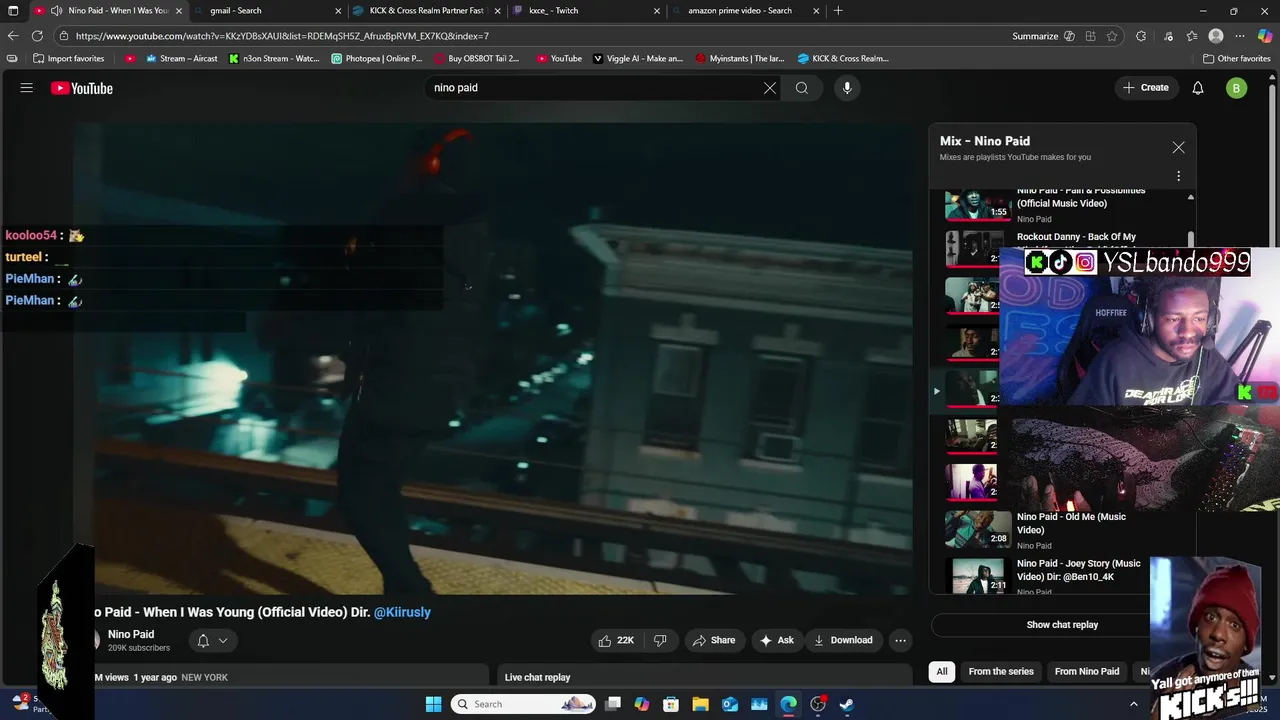Viewport: 1280px width, 720px height.
Task: Select the 'All' filter chip
Action: point(941,671)
